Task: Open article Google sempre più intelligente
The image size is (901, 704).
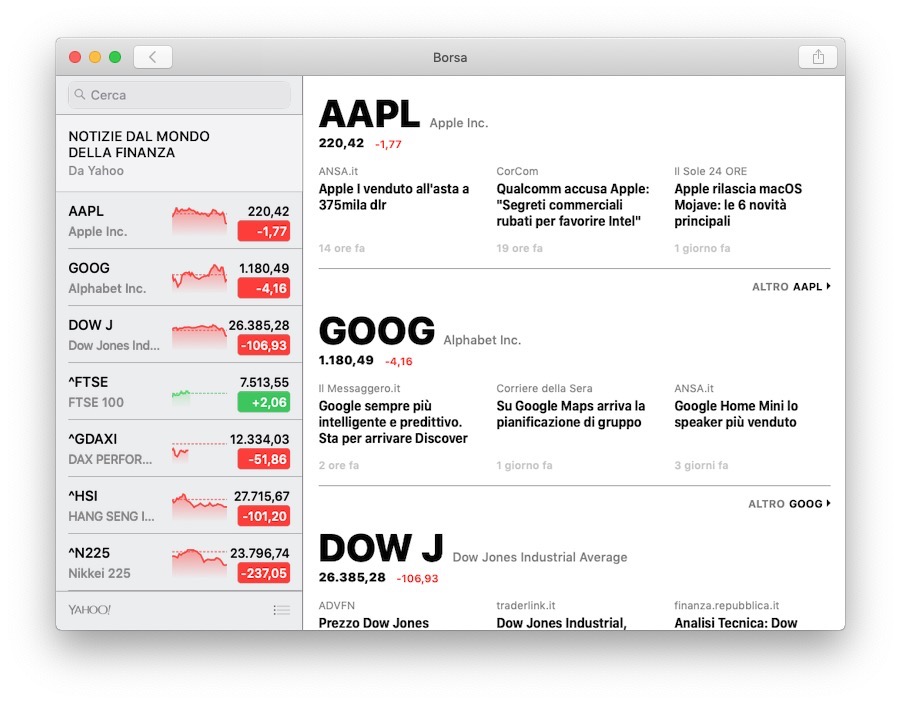Action: tap(394, 422)
